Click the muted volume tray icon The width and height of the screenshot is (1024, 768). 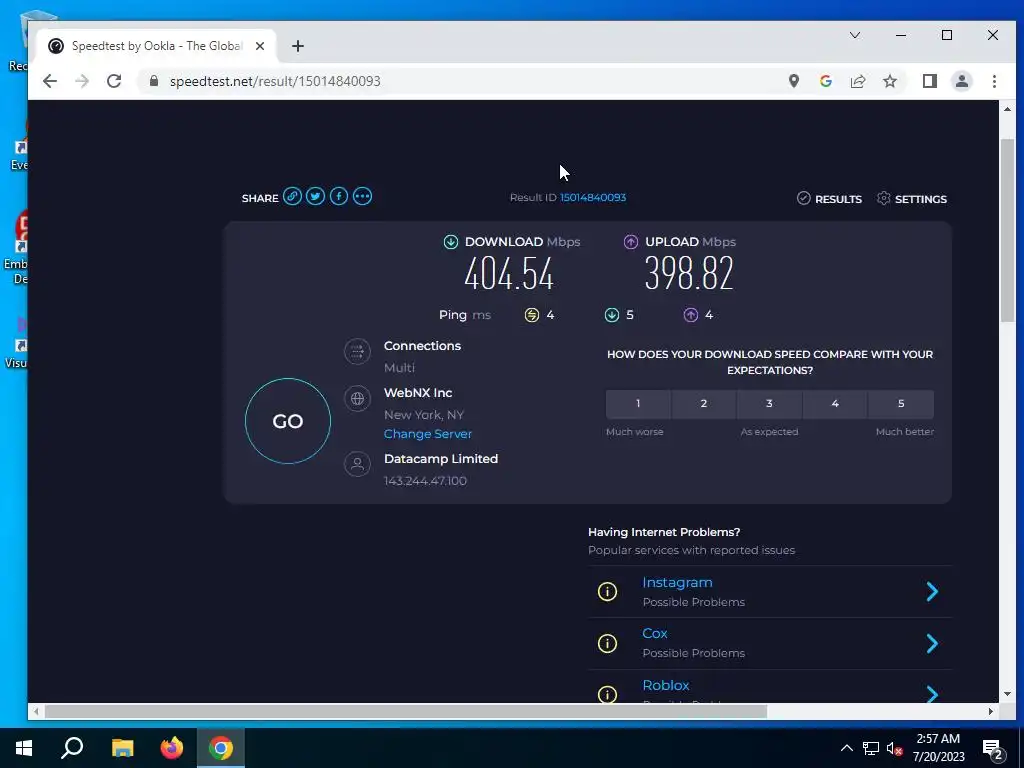coord(894,748)
